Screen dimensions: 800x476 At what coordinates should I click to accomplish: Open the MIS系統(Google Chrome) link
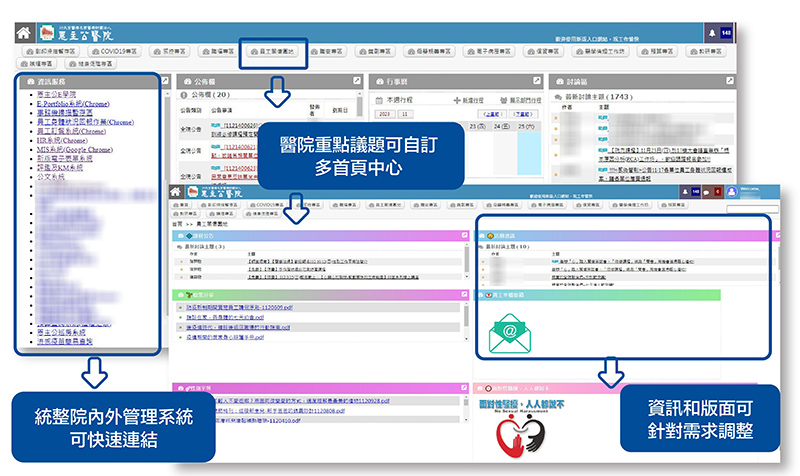pos(74,149)
